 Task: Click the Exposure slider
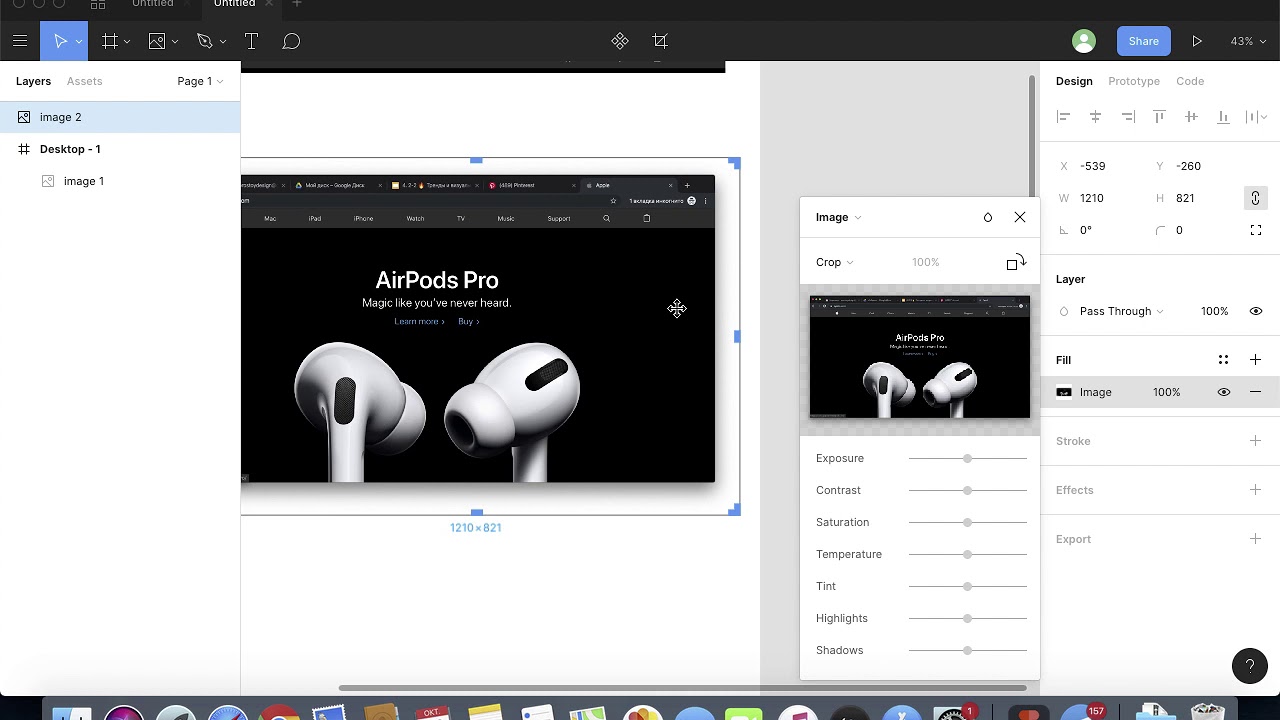(x=967, y=458)
